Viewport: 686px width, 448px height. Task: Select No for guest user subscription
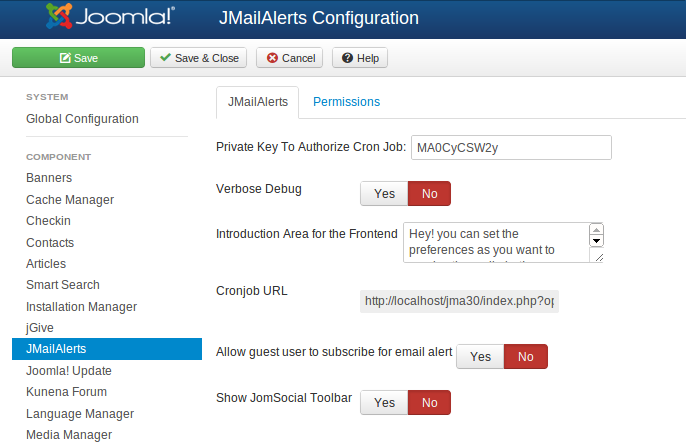525,357
